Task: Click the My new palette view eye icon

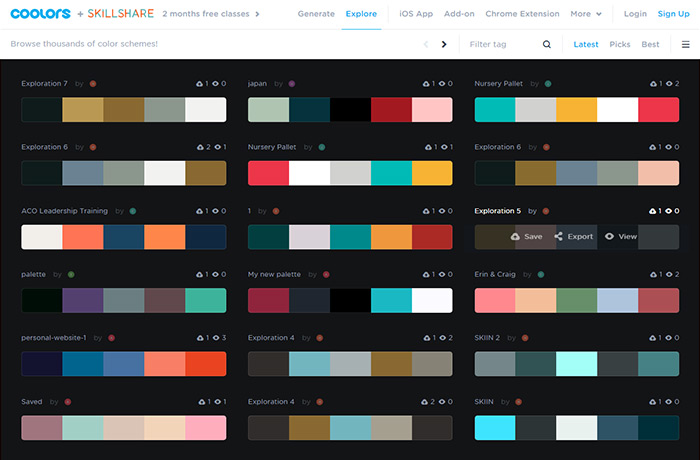Action: tap(442, 274)
